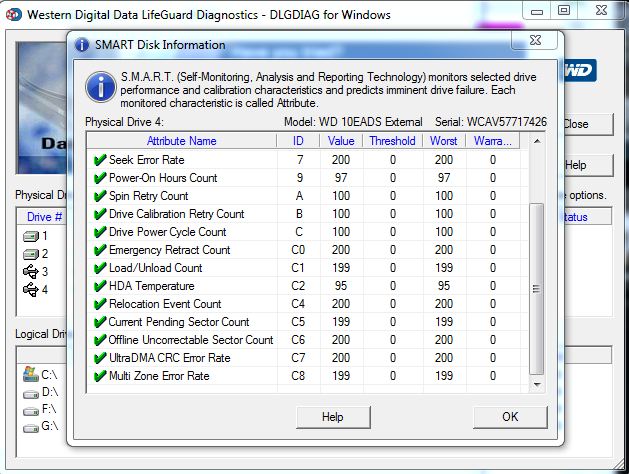Select Load/Unload Count row text
This screenshot has width=629, height=474.
tap(156, 268)
